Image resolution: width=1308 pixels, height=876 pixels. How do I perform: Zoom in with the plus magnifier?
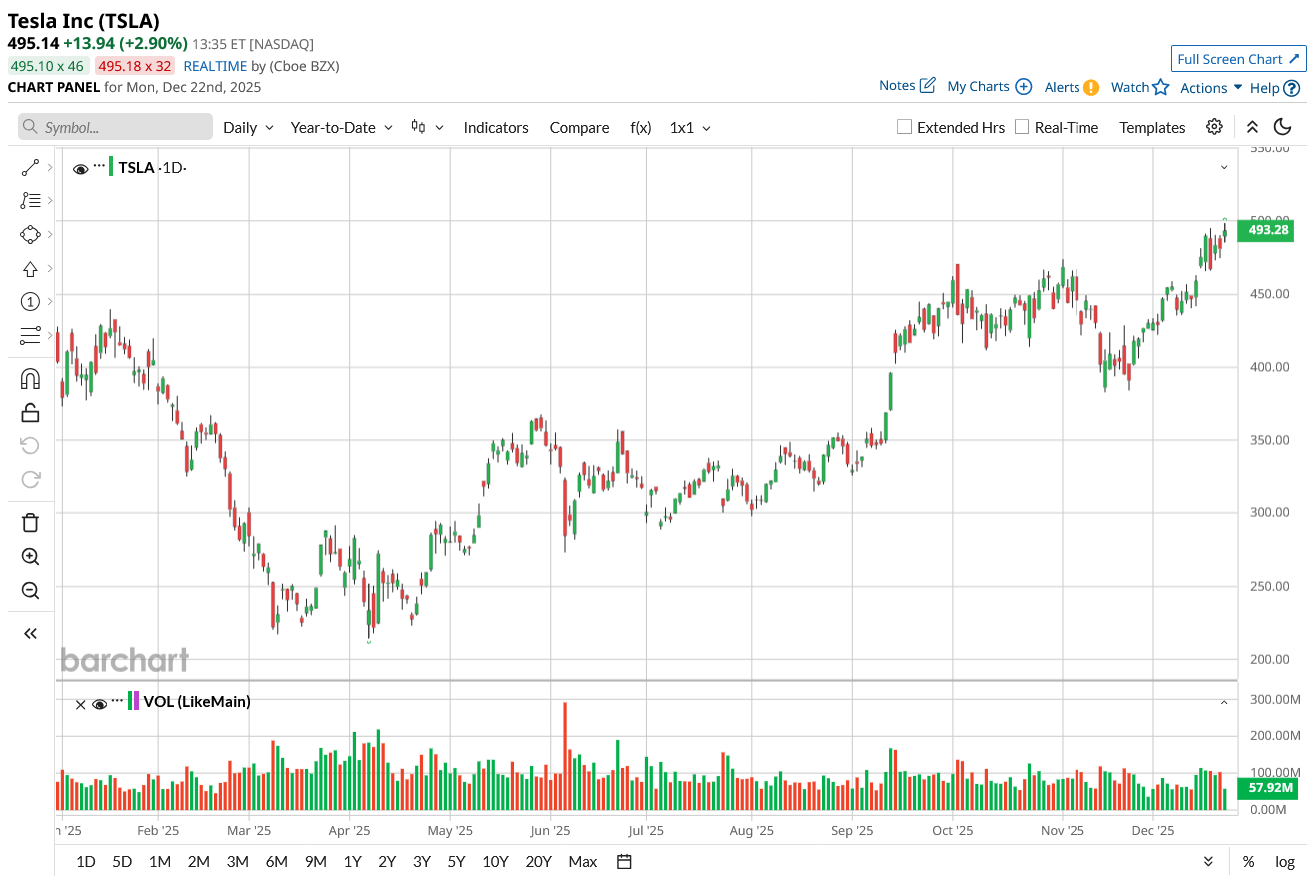30,557
